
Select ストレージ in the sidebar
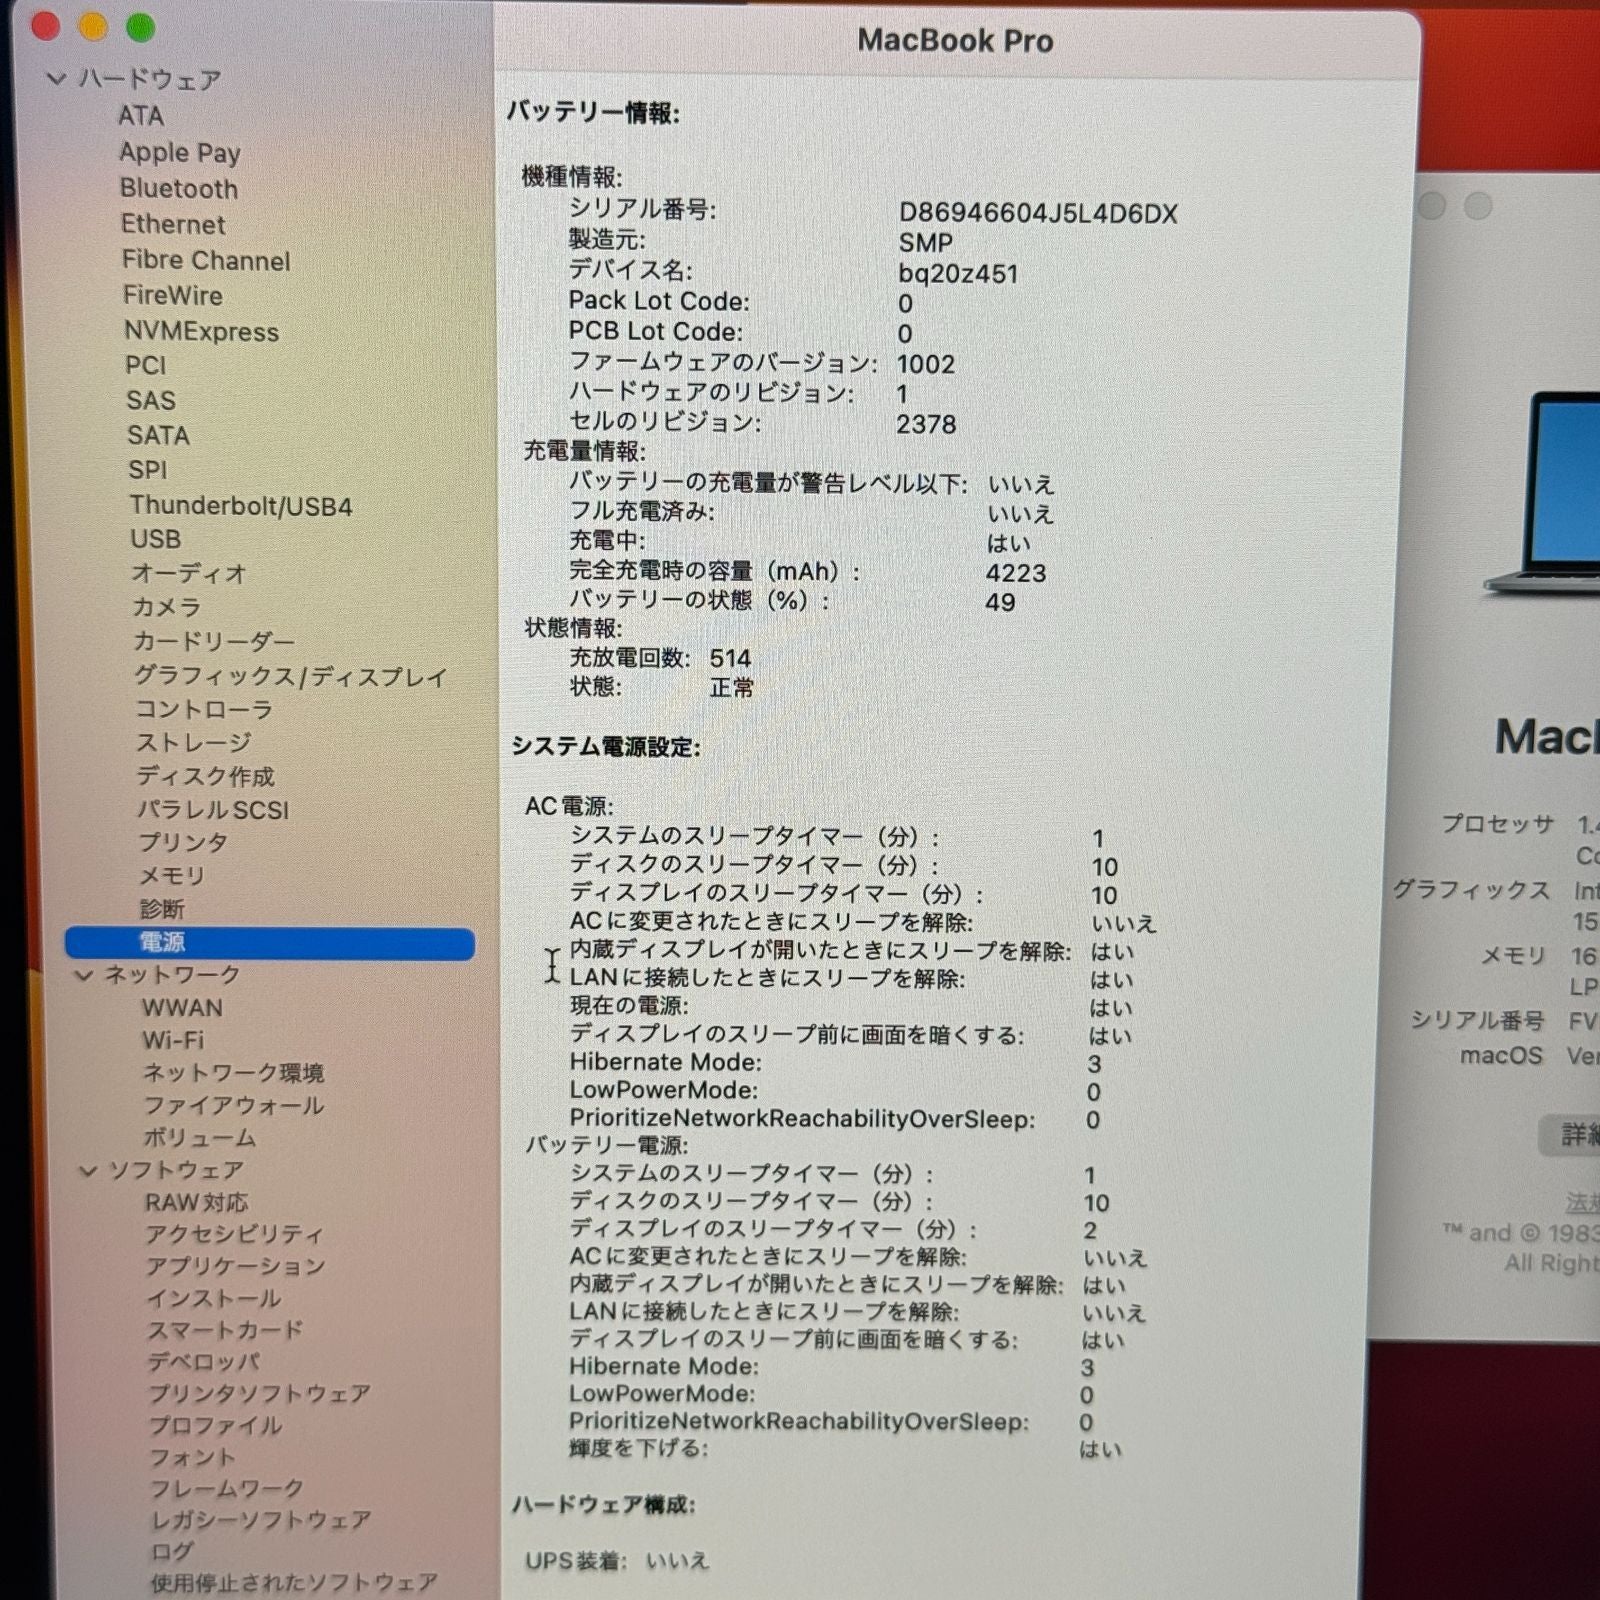point(194,743)
